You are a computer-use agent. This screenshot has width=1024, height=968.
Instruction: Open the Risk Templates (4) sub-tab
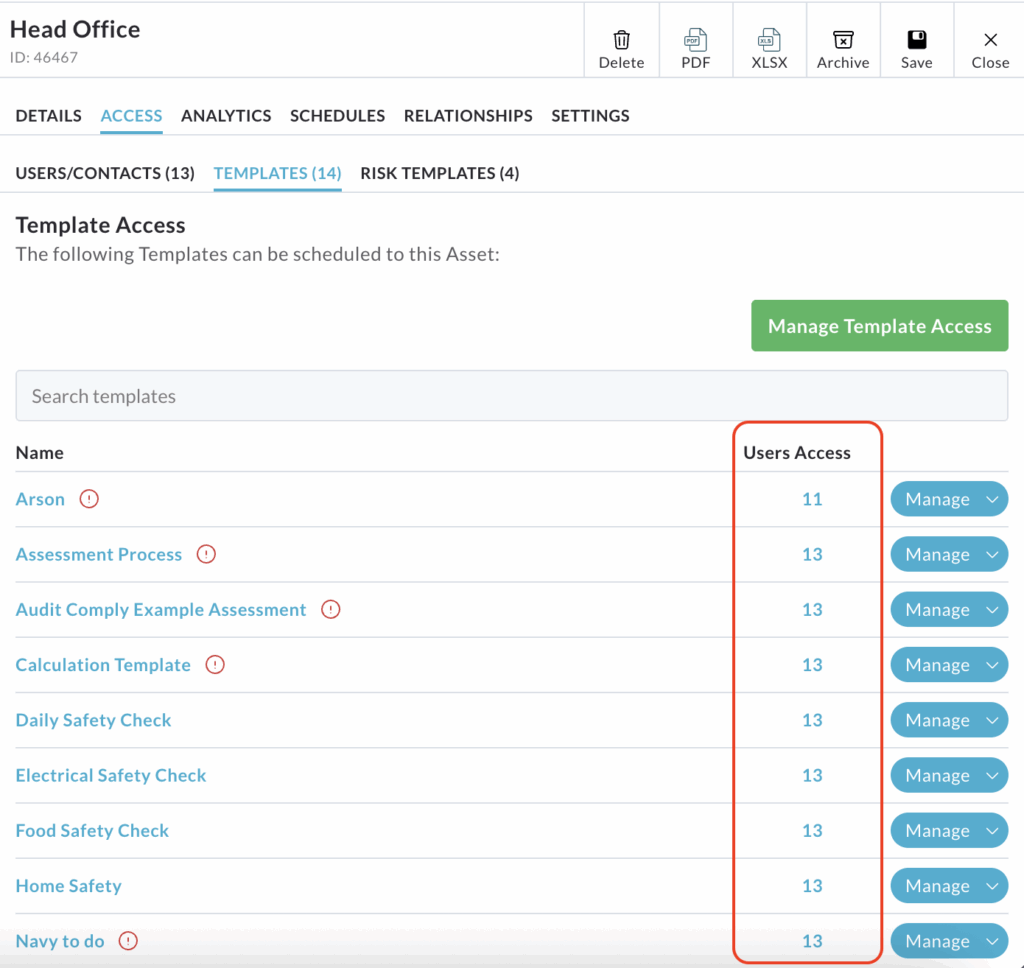click(439, 173)
